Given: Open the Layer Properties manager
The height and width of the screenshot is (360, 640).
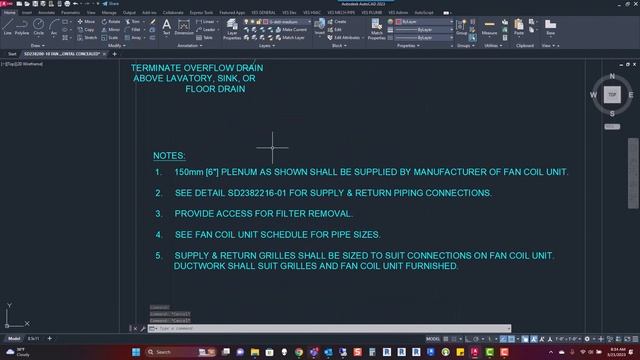Looking at the screenshot, I should coord(232,29).
